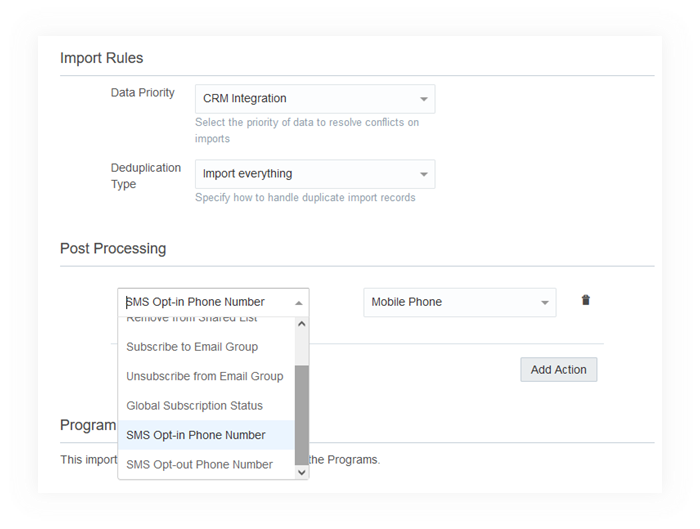Select the partially hidden Remove from Shared List option

[x=192, y=320]
